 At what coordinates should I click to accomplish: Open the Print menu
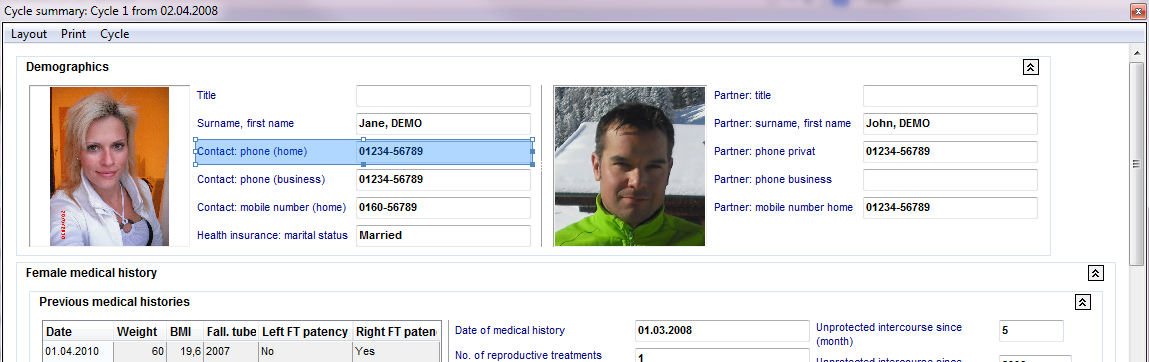click(x=73, y=34)
